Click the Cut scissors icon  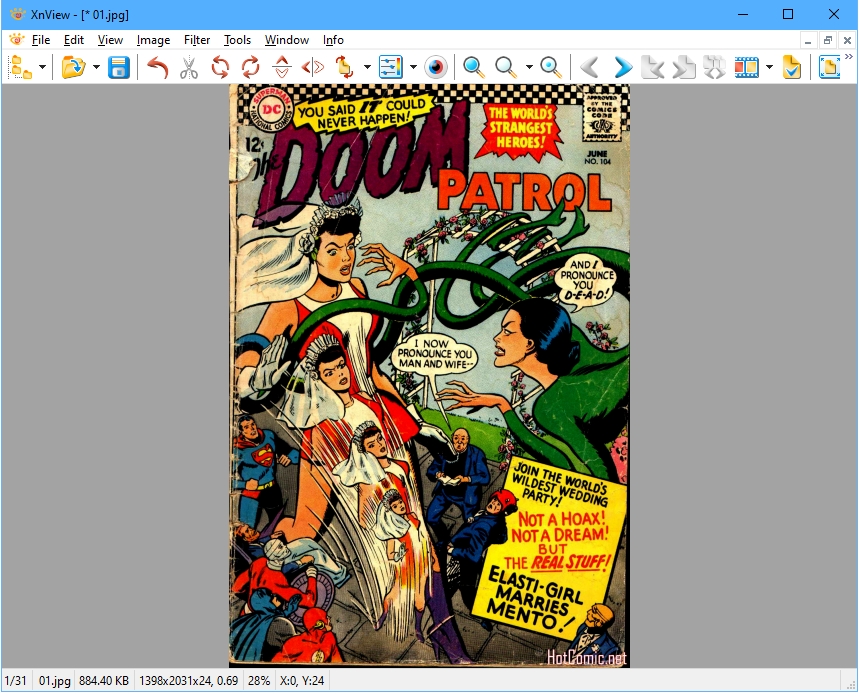pos(189,67)
